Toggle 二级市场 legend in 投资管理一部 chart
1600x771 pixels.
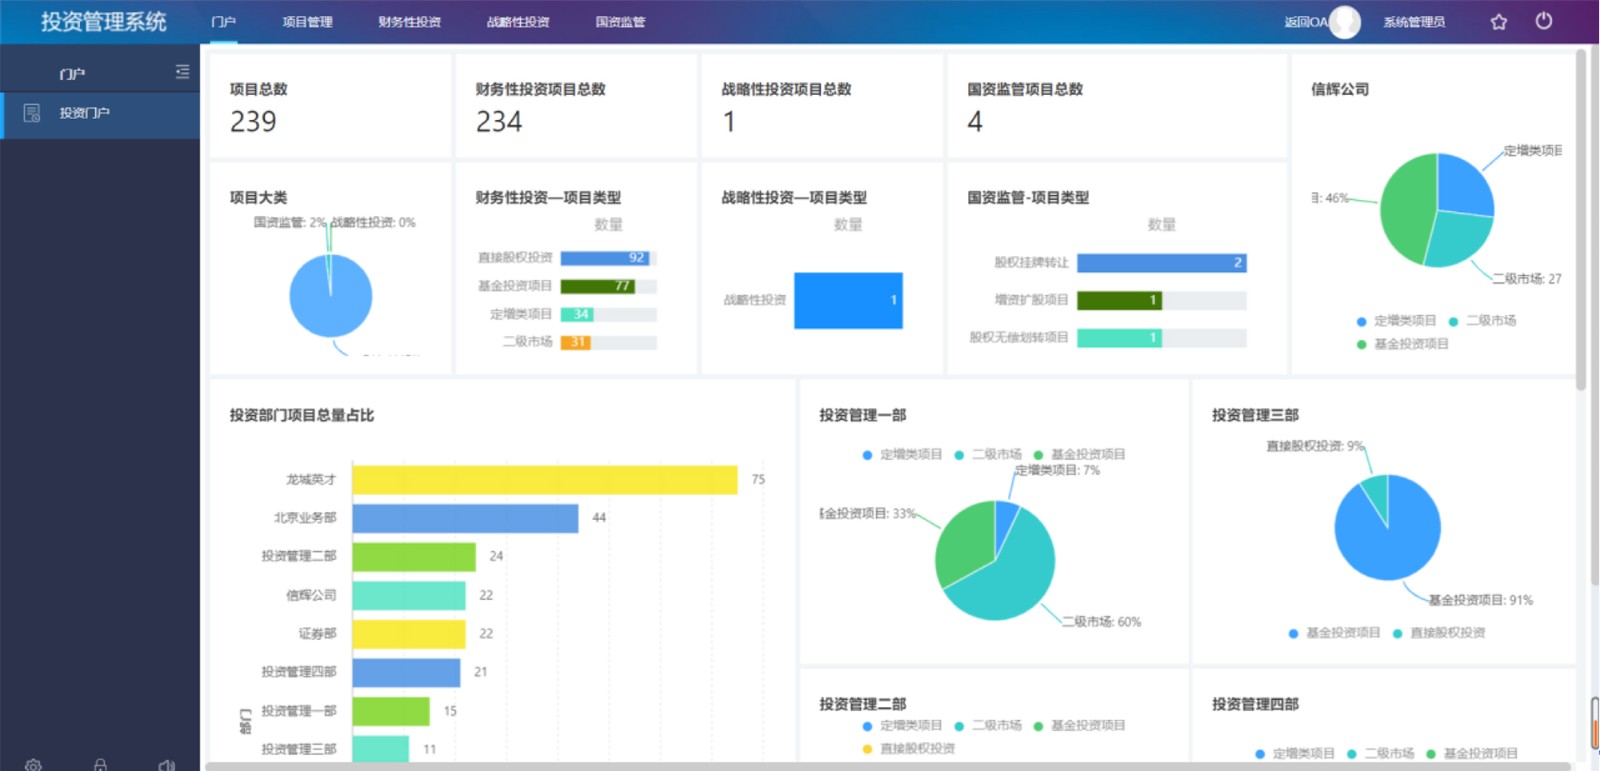[988, 454]
